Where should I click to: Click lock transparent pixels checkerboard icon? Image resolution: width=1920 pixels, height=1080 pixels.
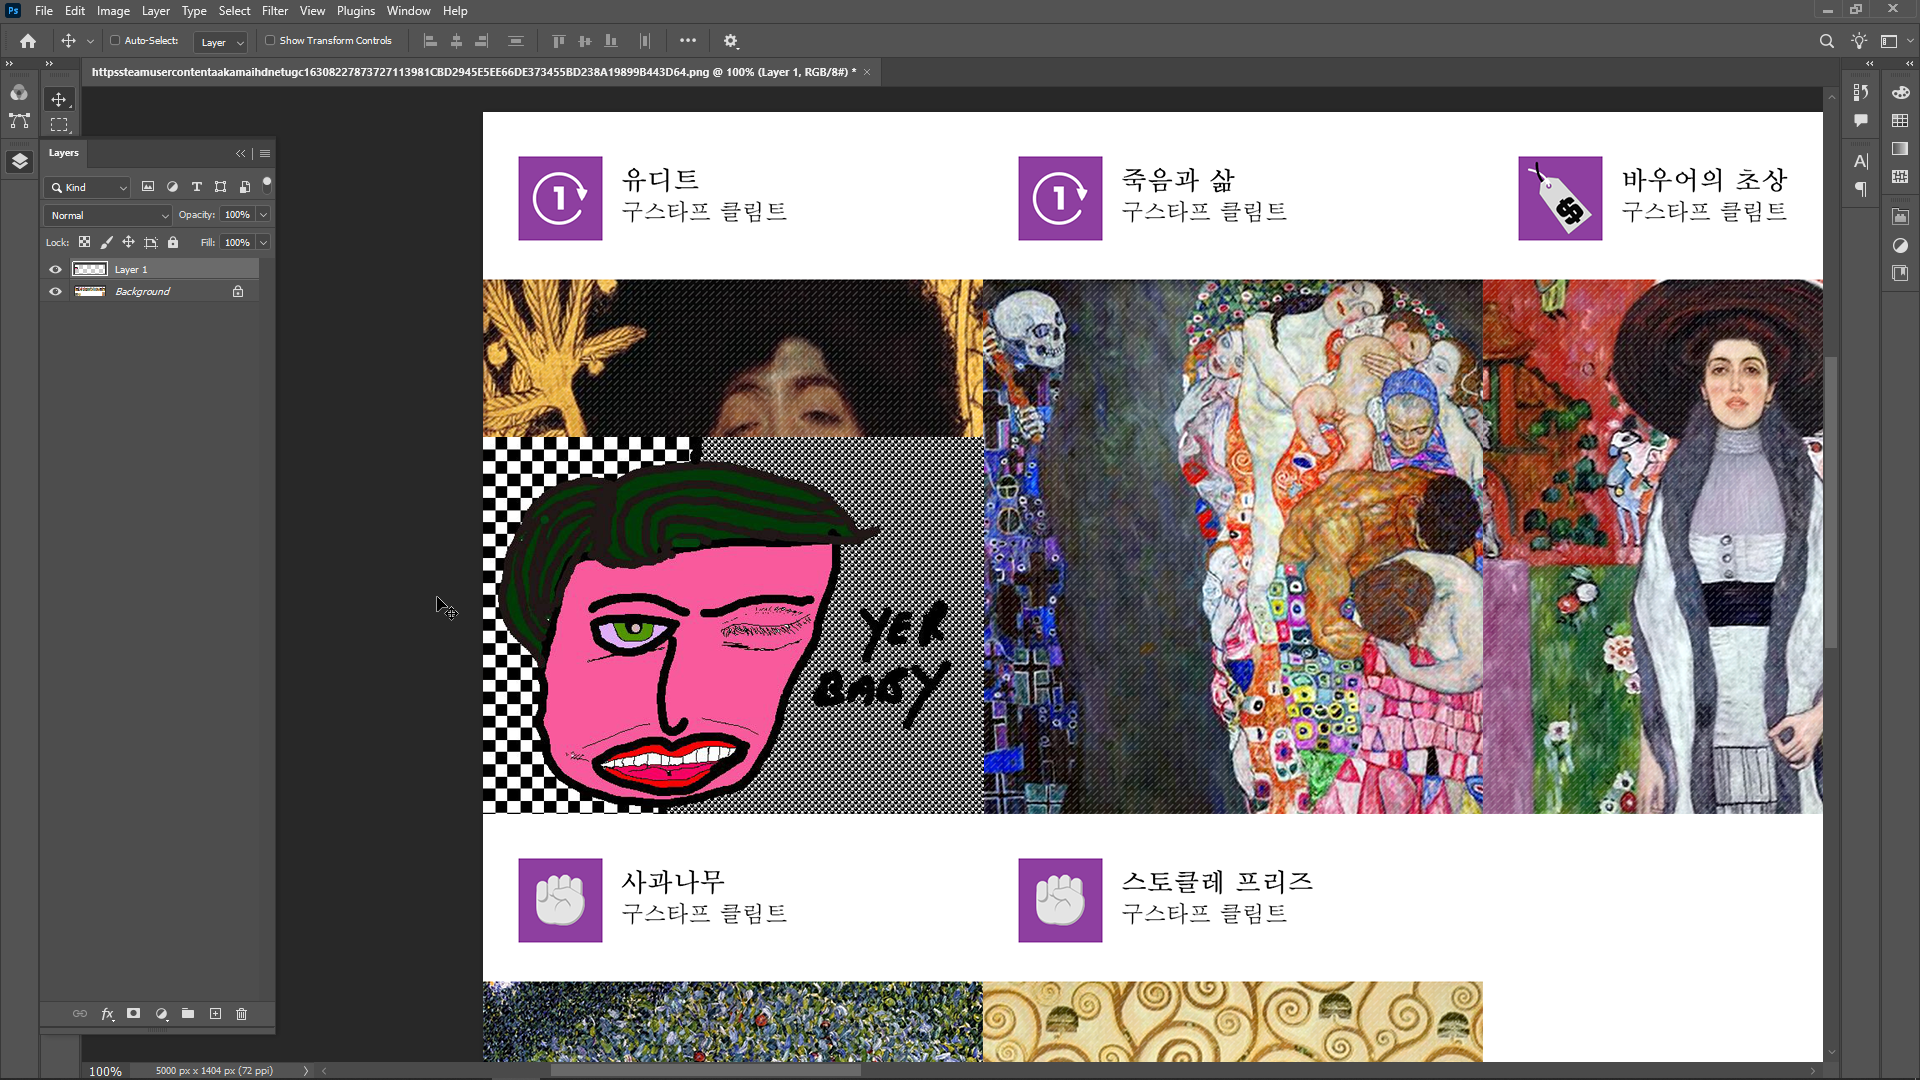pyautogui.click(x=84, y=242)
